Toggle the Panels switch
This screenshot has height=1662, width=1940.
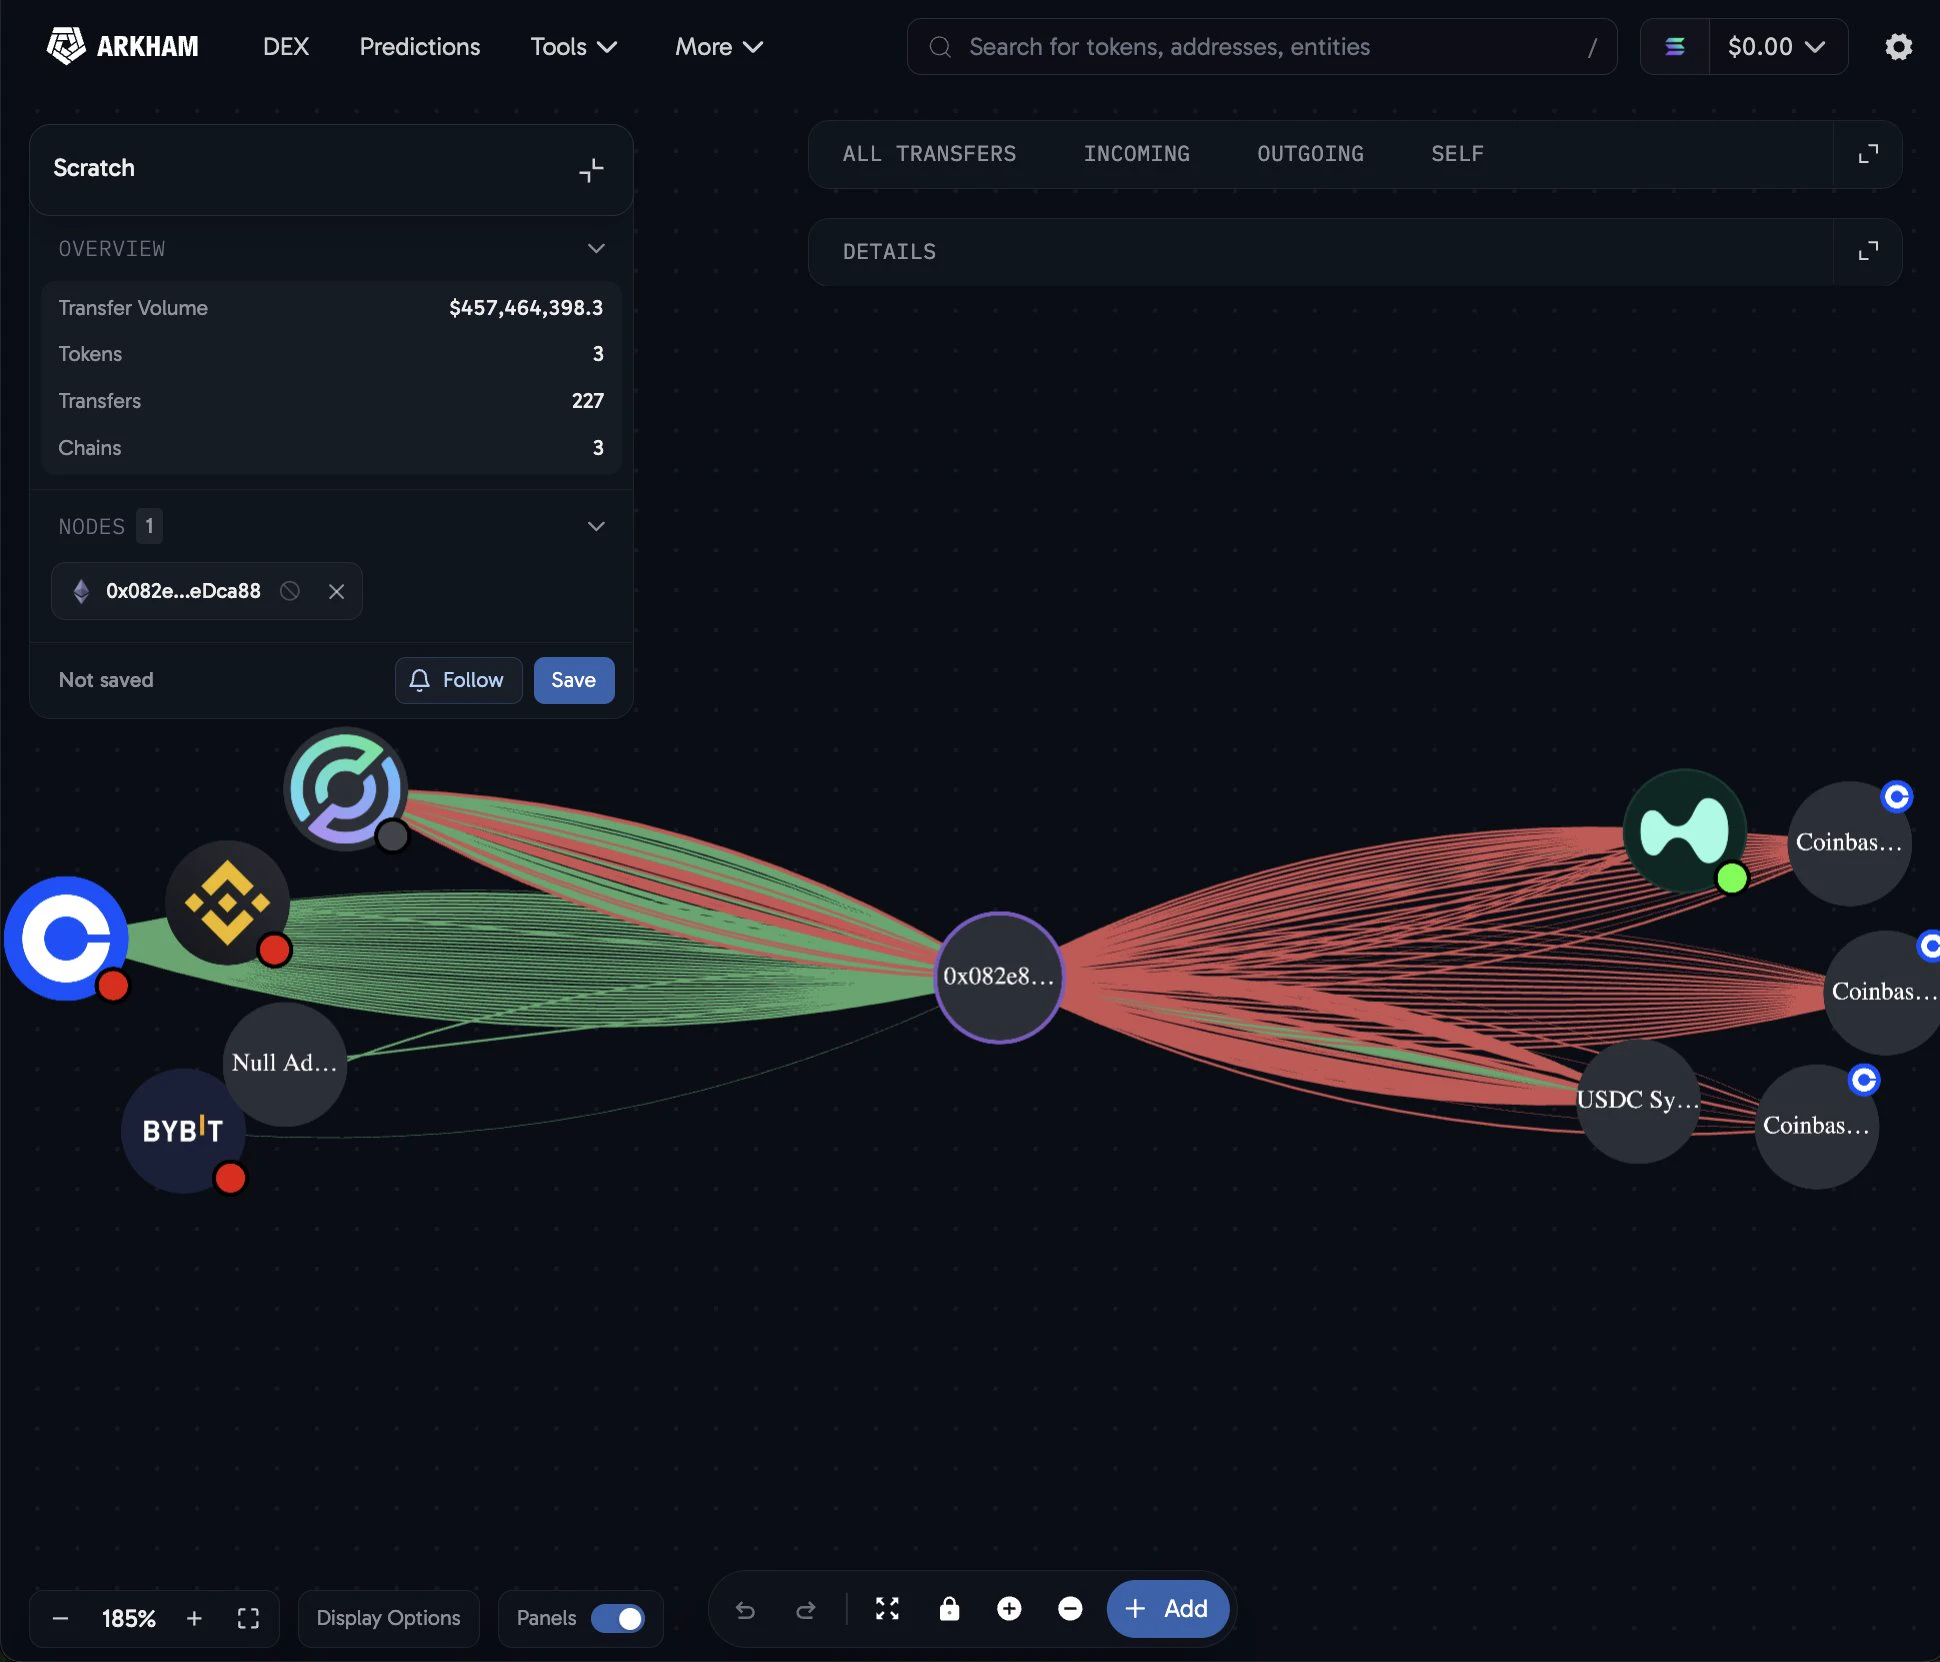click(x=617, y=1618)
